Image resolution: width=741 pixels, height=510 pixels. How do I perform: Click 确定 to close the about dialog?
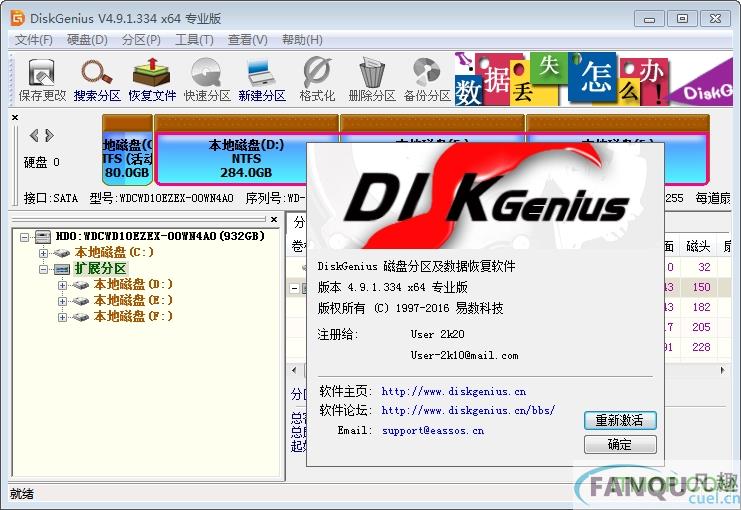point(620,445)
